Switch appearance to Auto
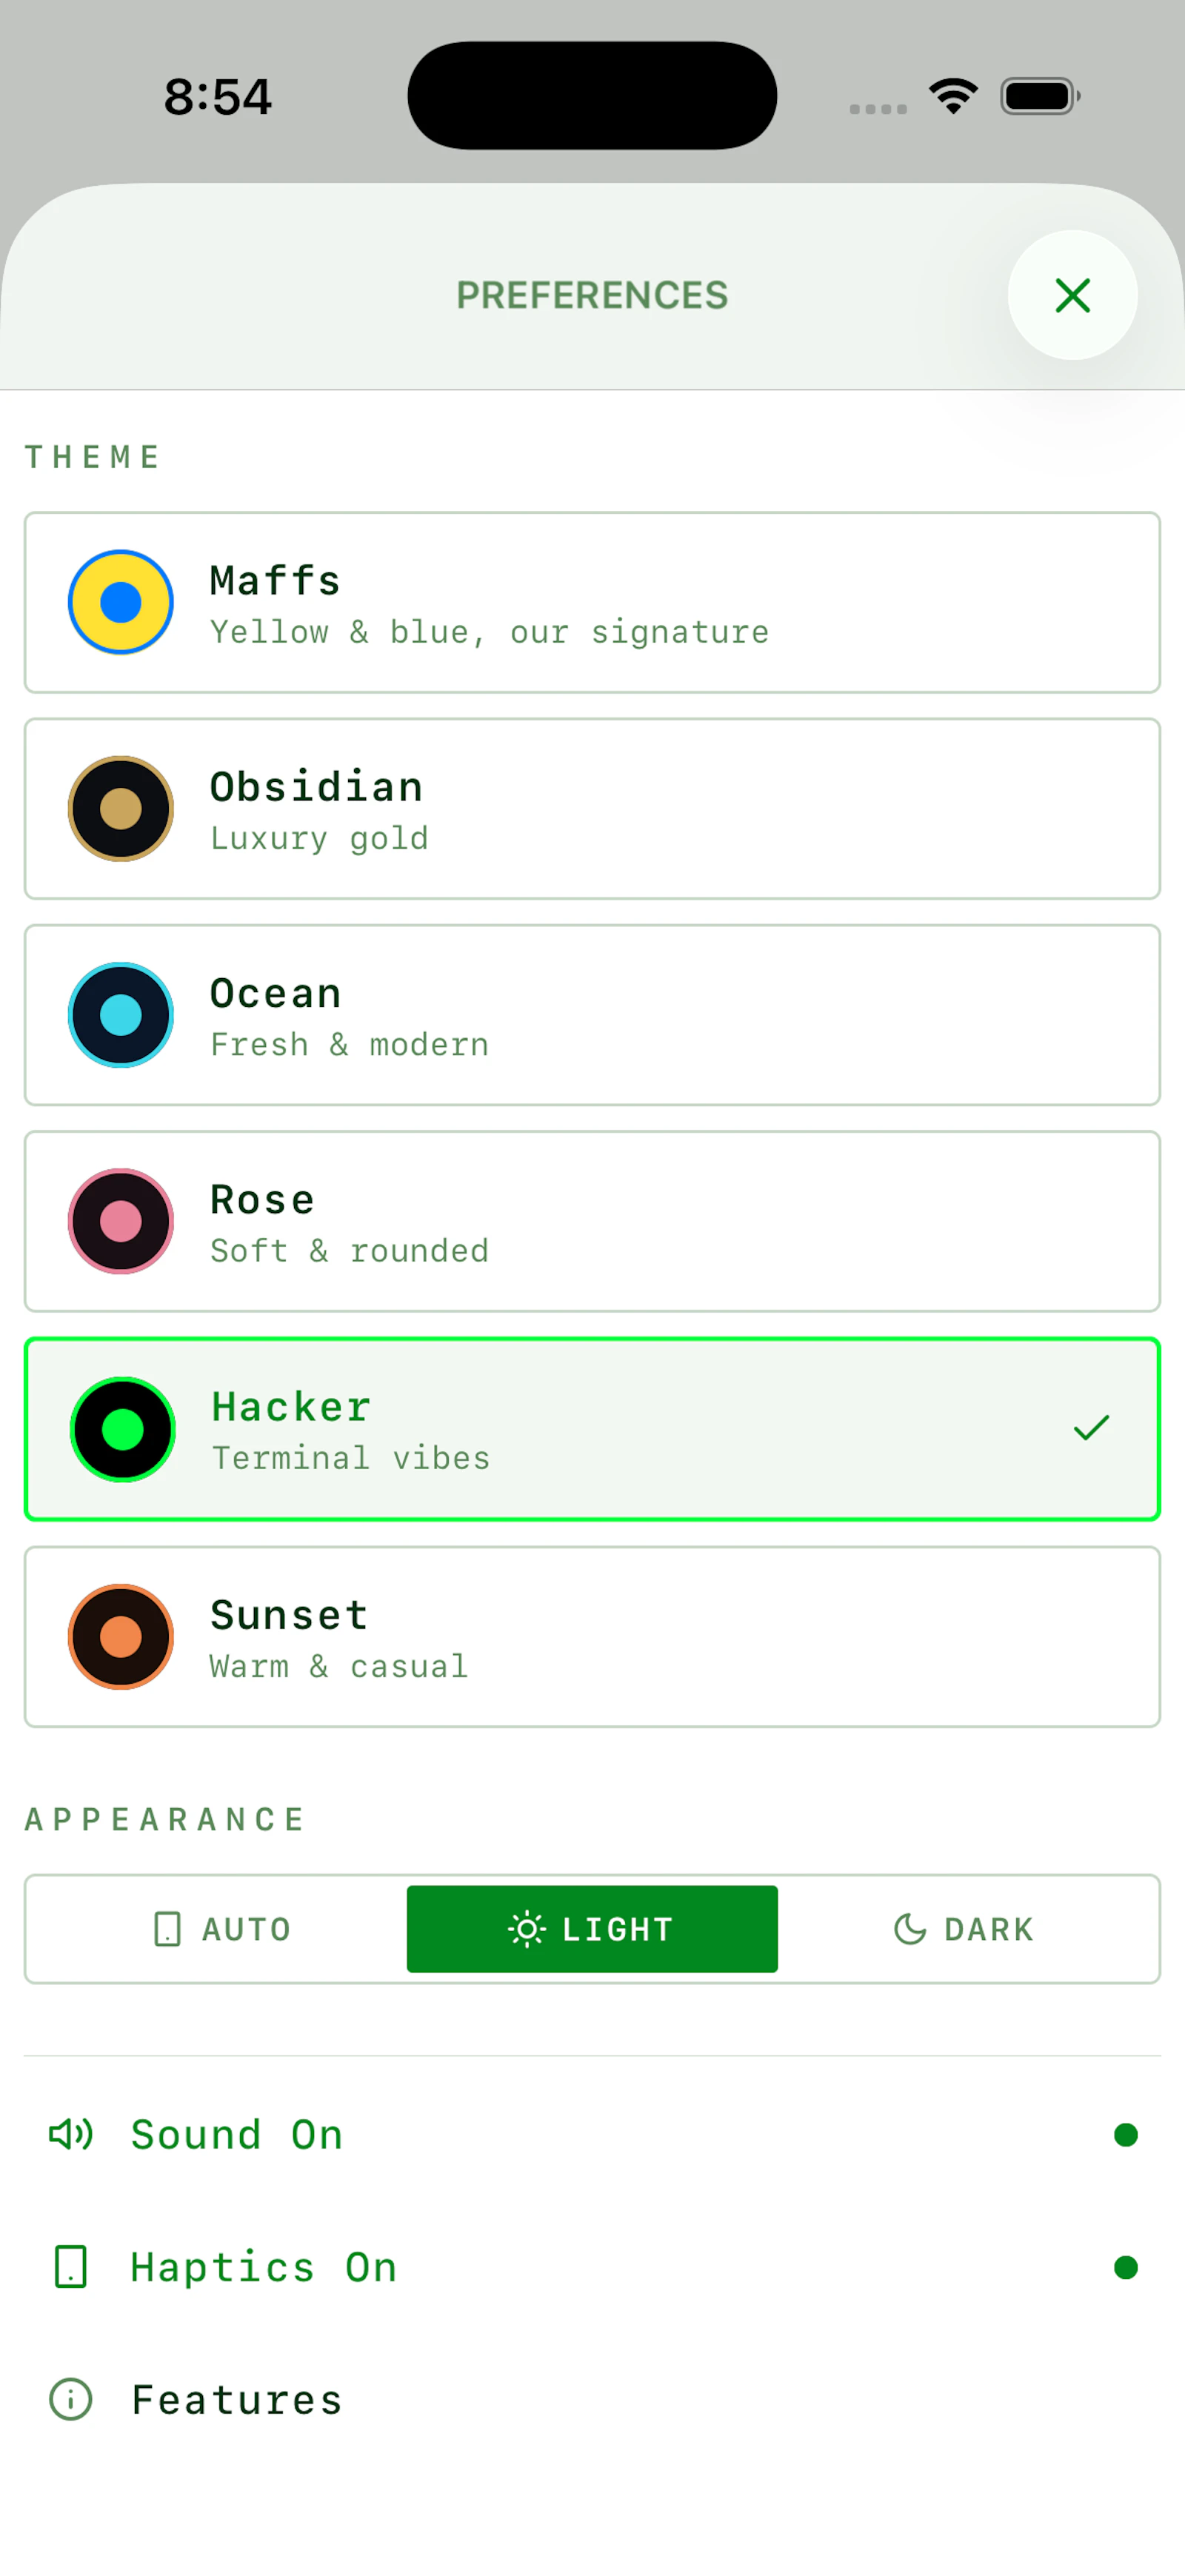 tap(222, 1929)
